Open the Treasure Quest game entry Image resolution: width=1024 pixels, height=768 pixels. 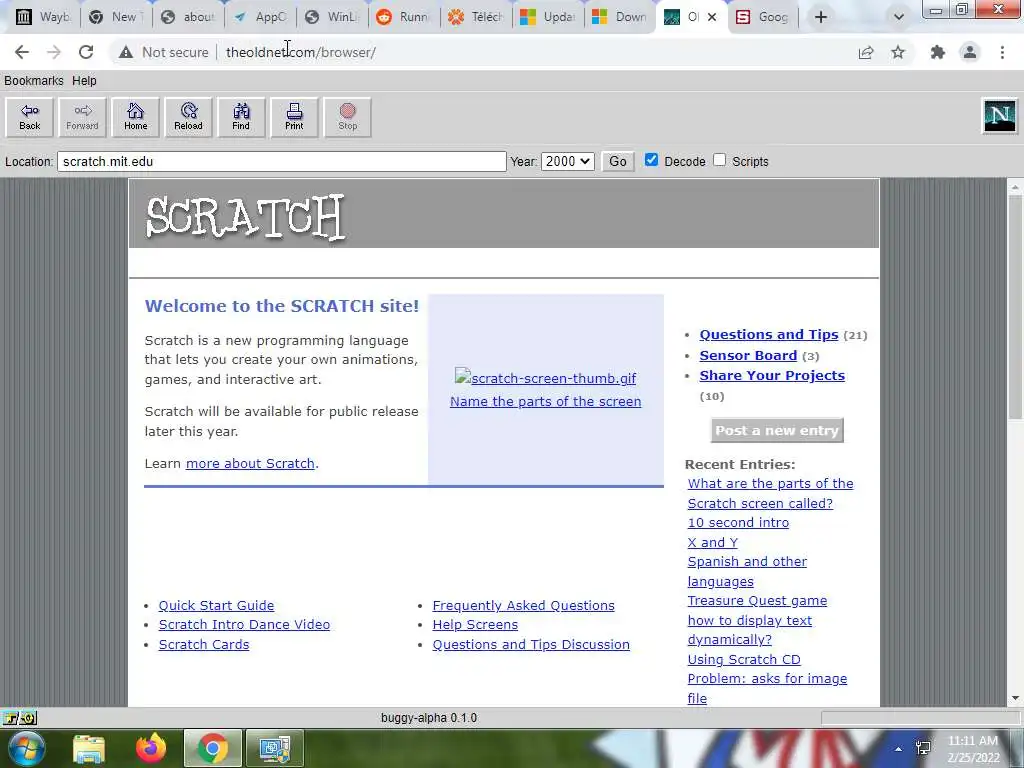pos(757,601)
